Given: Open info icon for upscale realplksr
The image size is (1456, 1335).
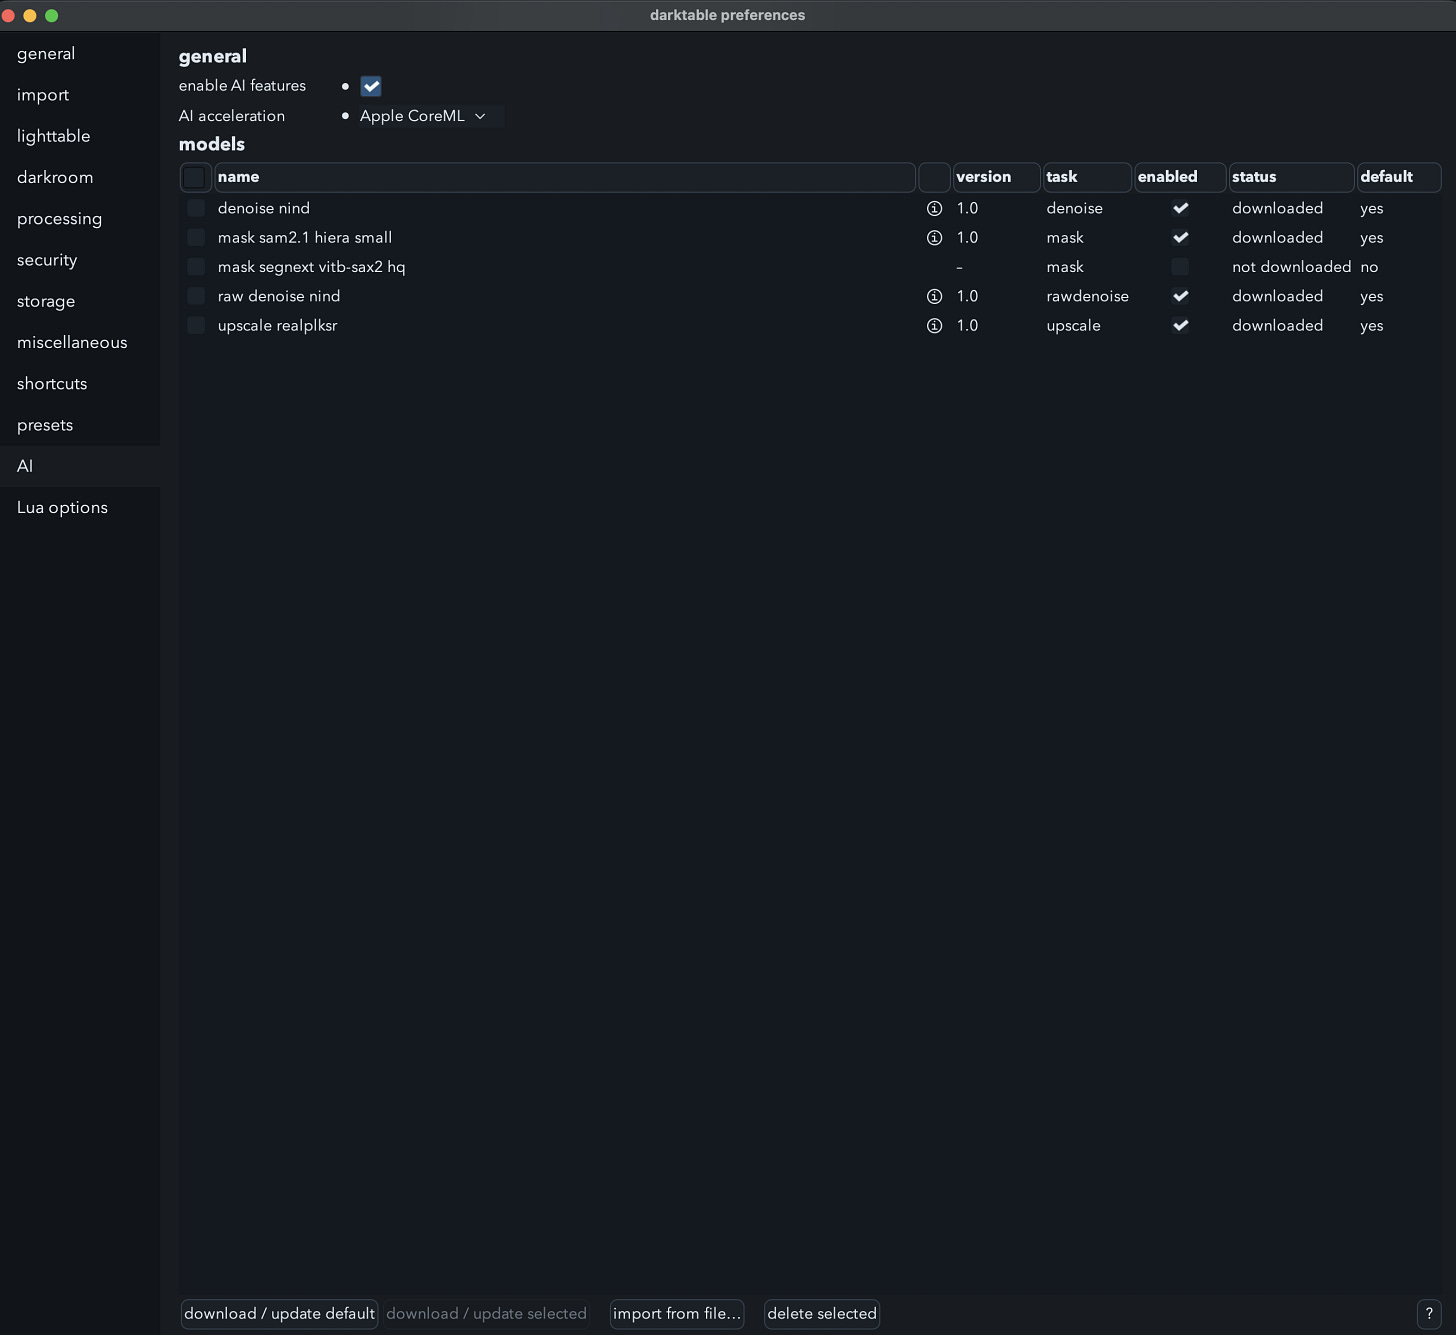Looking at the screenshot, I should point(934,326).
